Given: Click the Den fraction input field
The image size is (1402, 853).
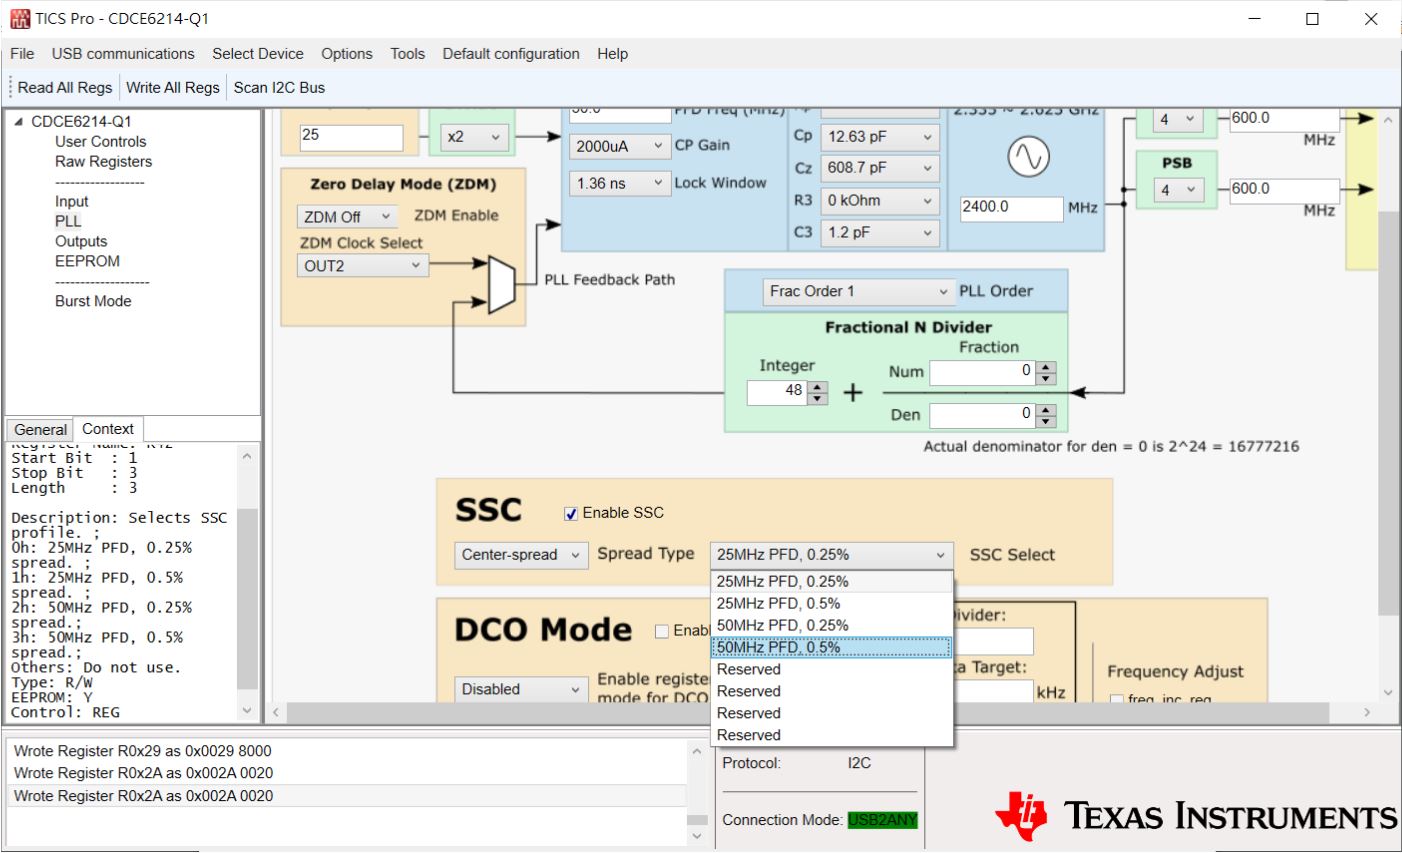Looking at the screenshot, I should point(983,415).
